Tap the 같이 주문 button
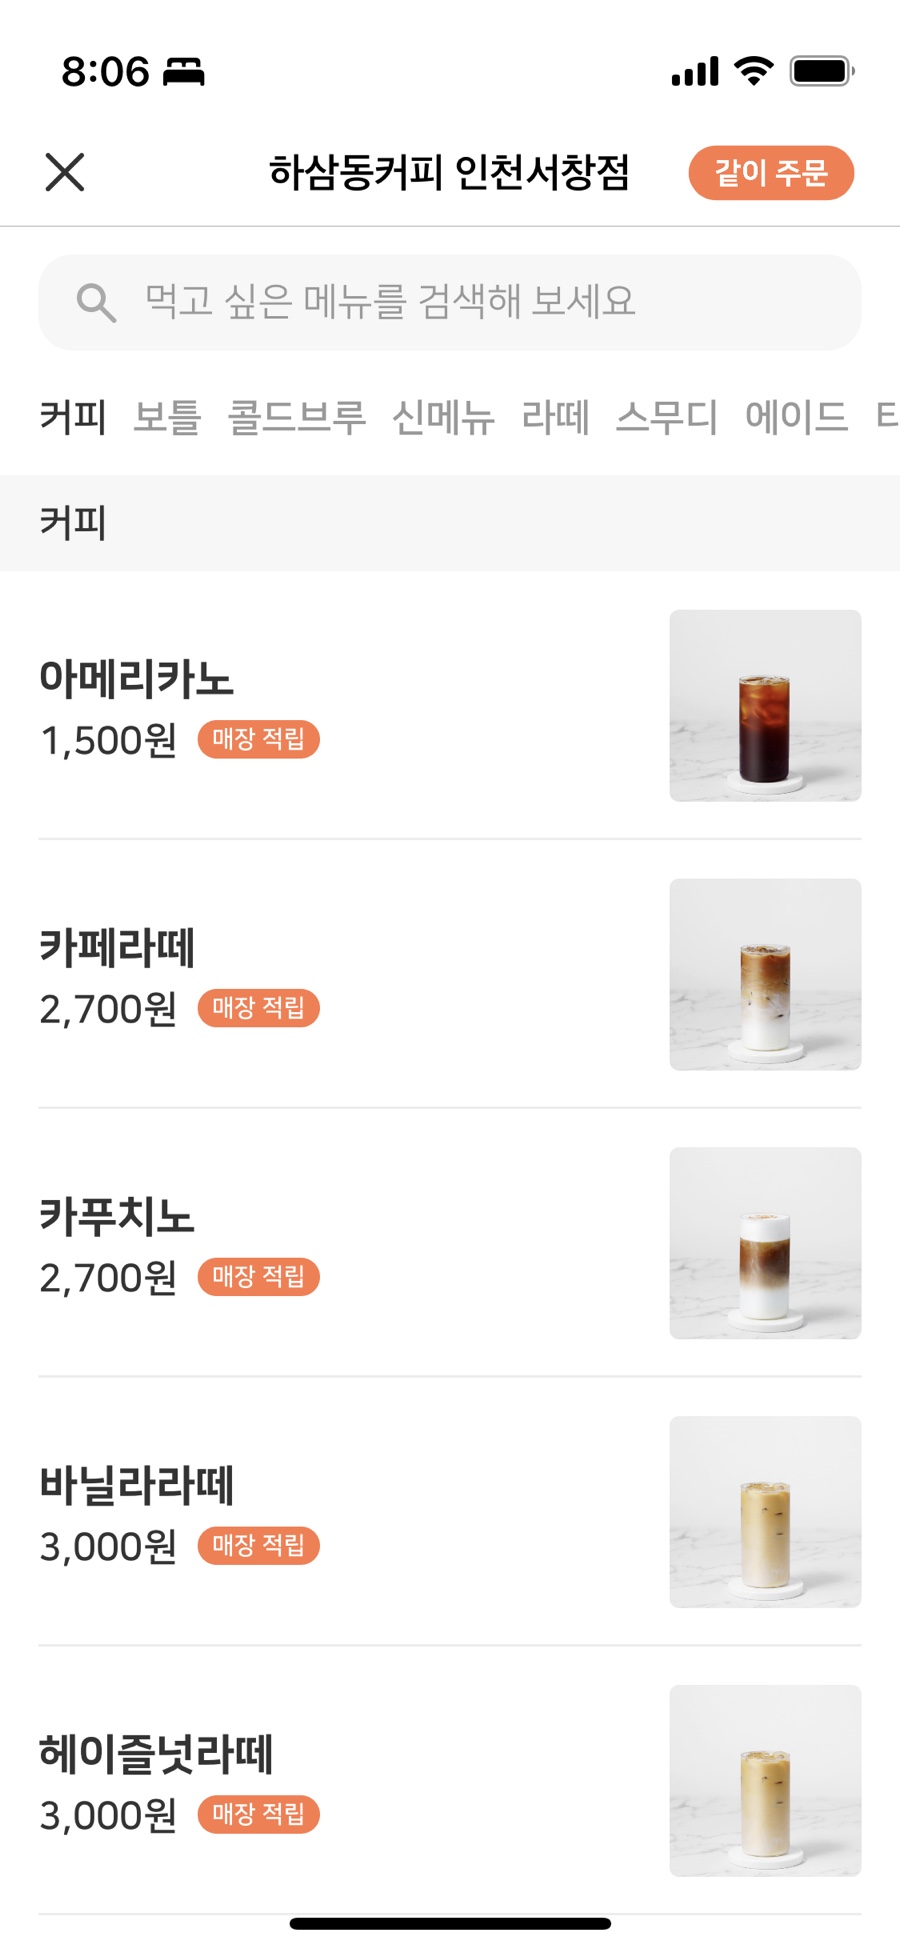This screenshot has width=900, height=1949. click(770, 173)
